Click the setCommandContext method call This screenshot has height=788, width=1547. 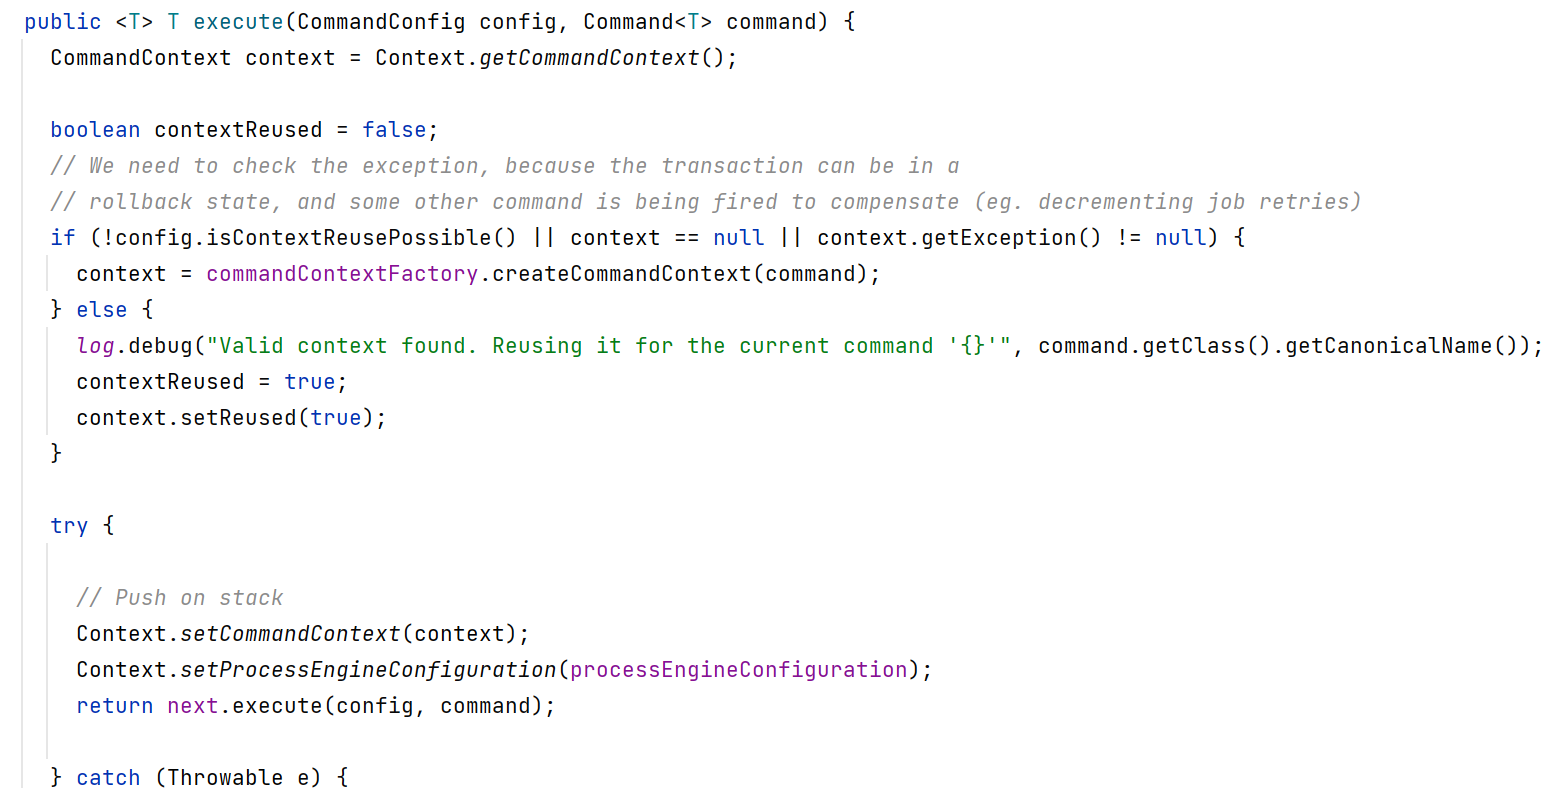290,634
